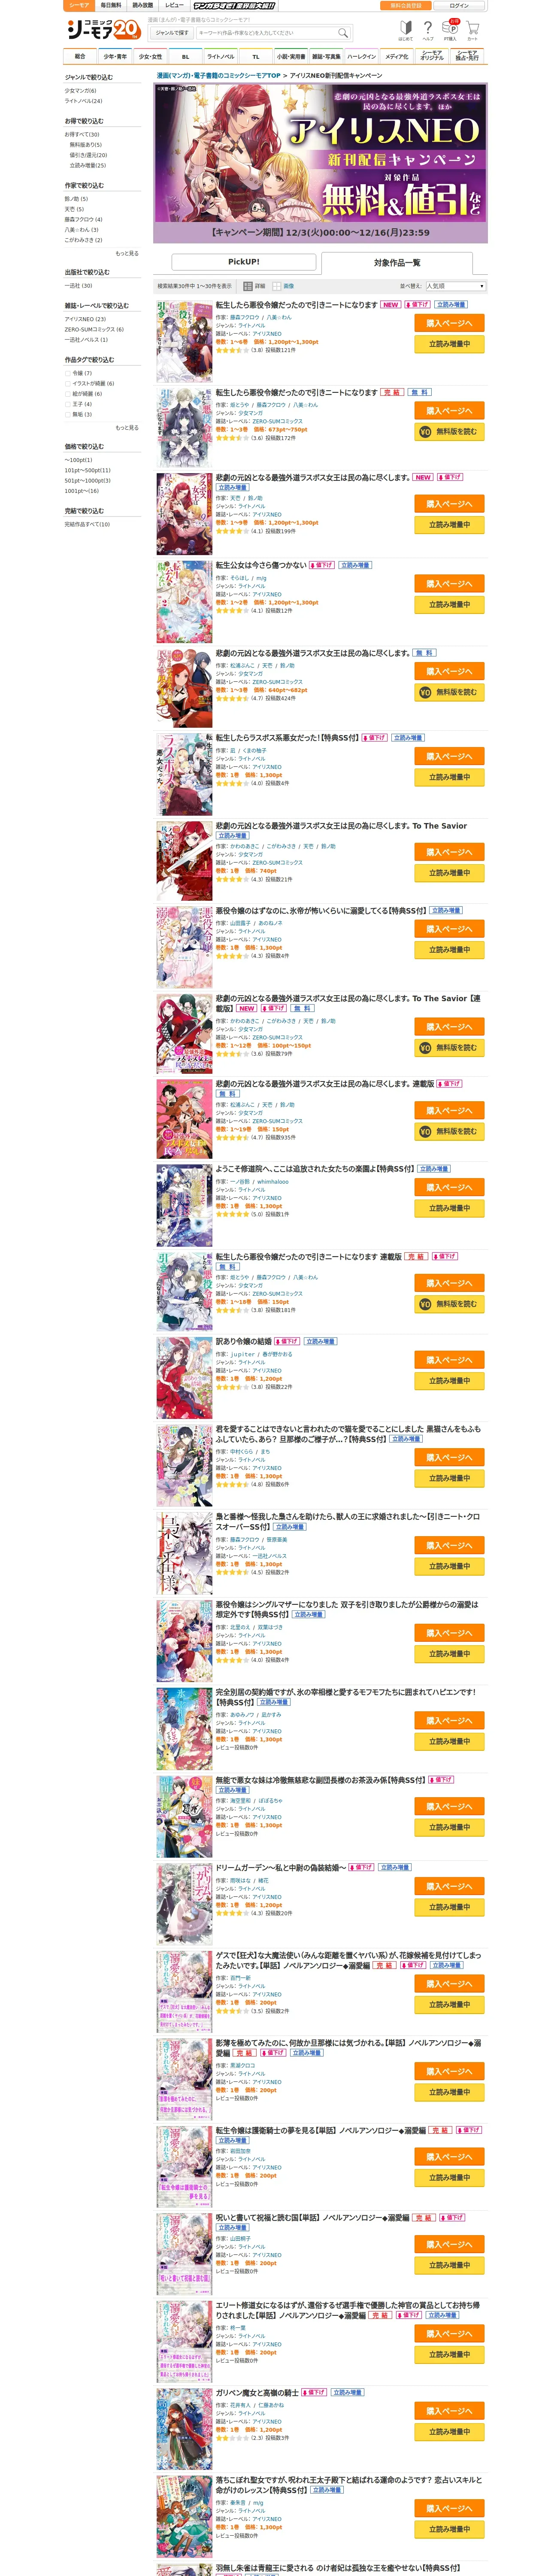The width and height of the screenshot is (551, 2576).
Task: Click the ¥0 無料版を読む button, second listing
Action: click(449, 432)
